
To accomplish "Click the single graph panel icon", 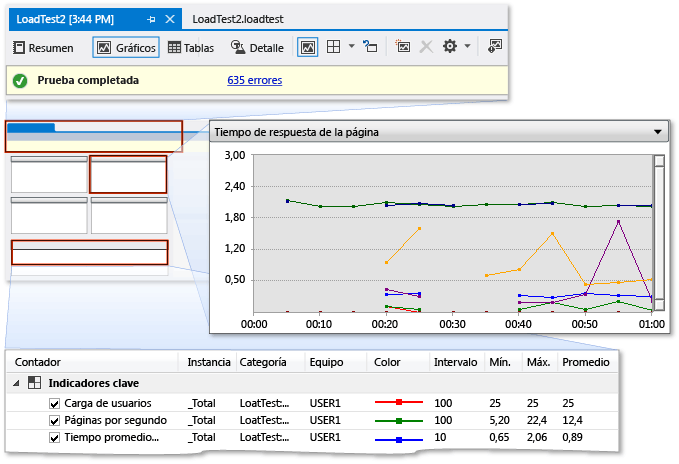I will (x=308, y=47).
